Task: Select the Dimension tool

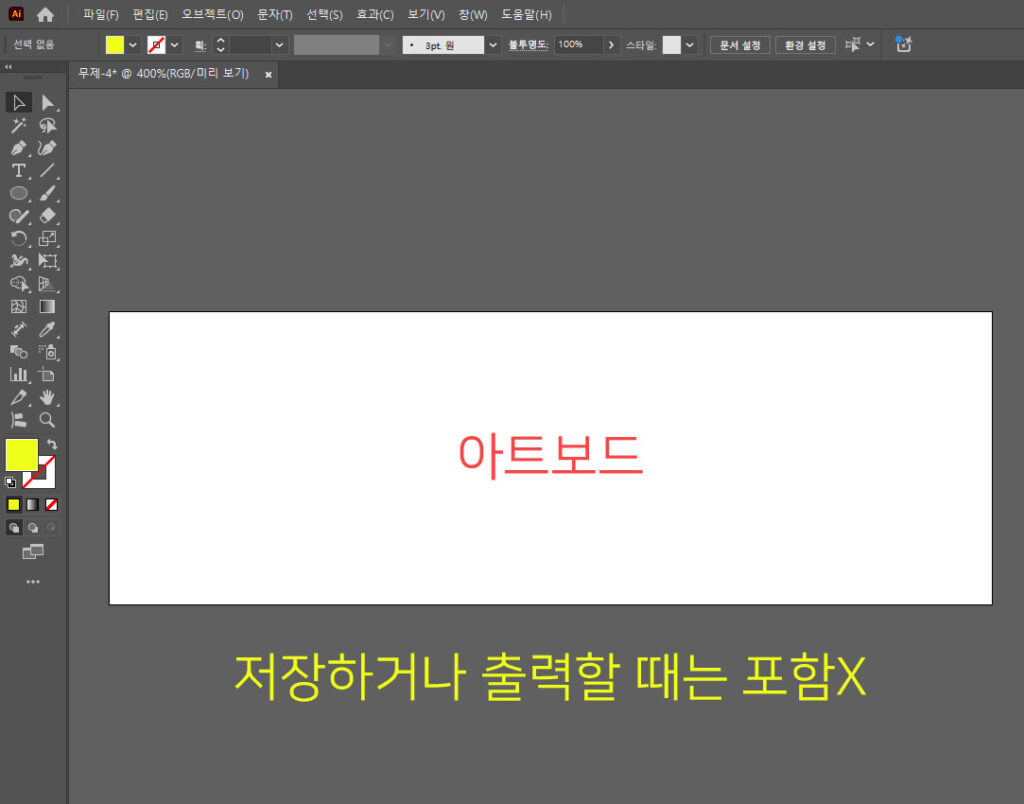Action: [18, 329]
